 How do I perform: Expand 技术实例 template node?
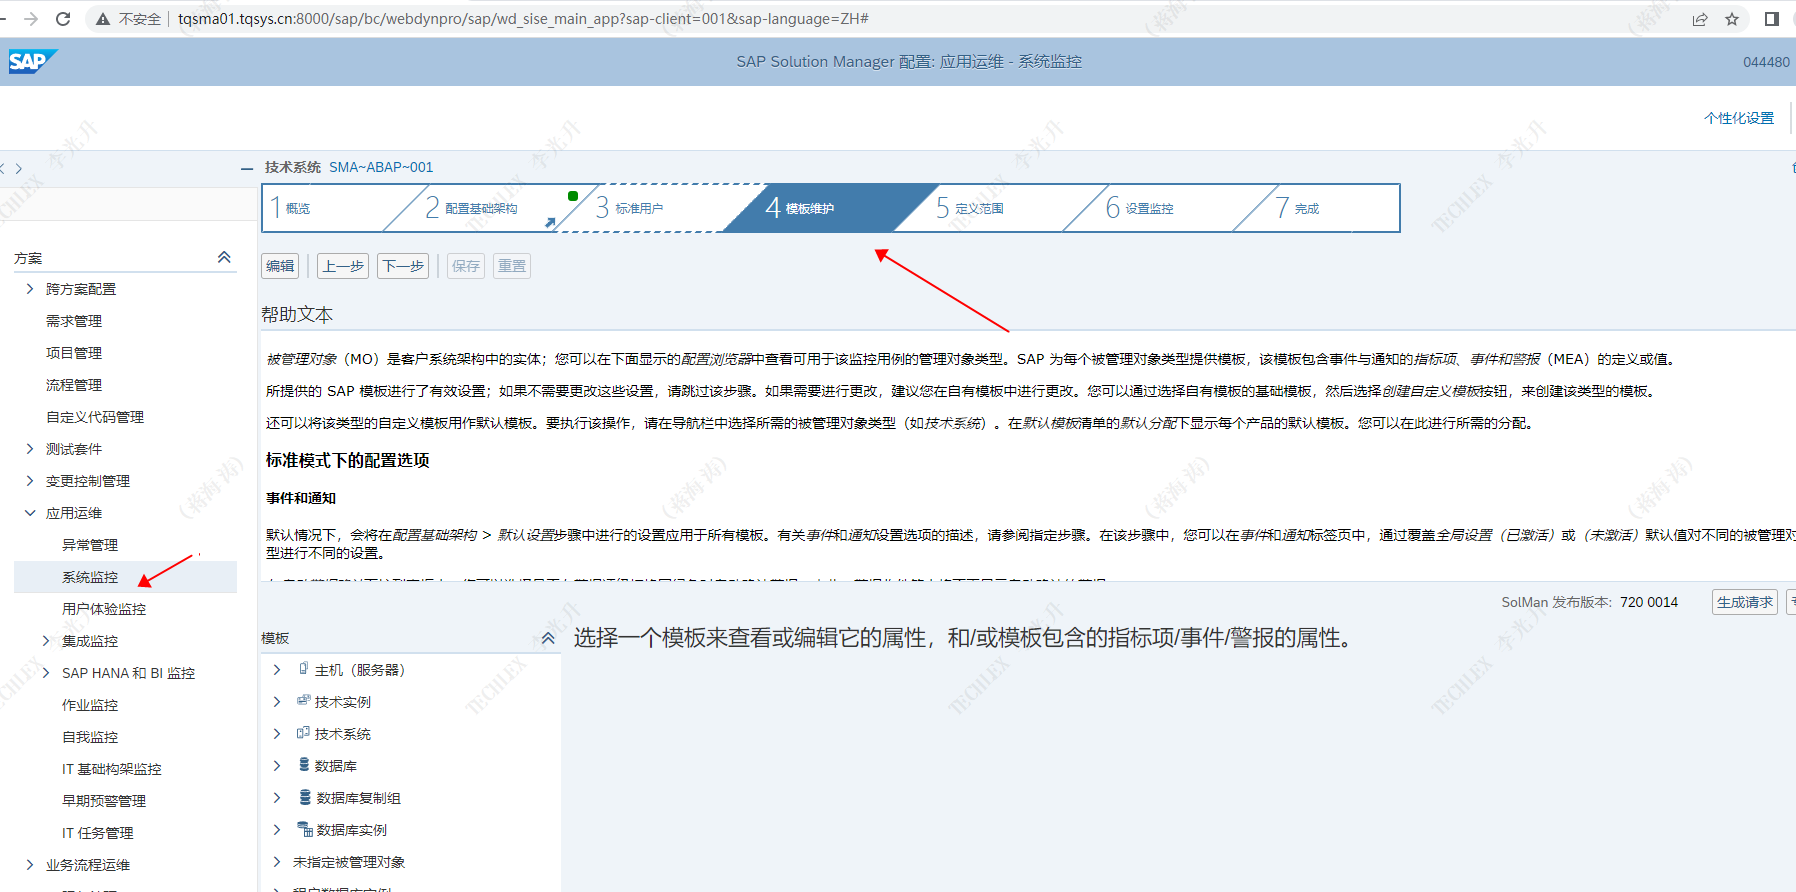click(277, 702)
